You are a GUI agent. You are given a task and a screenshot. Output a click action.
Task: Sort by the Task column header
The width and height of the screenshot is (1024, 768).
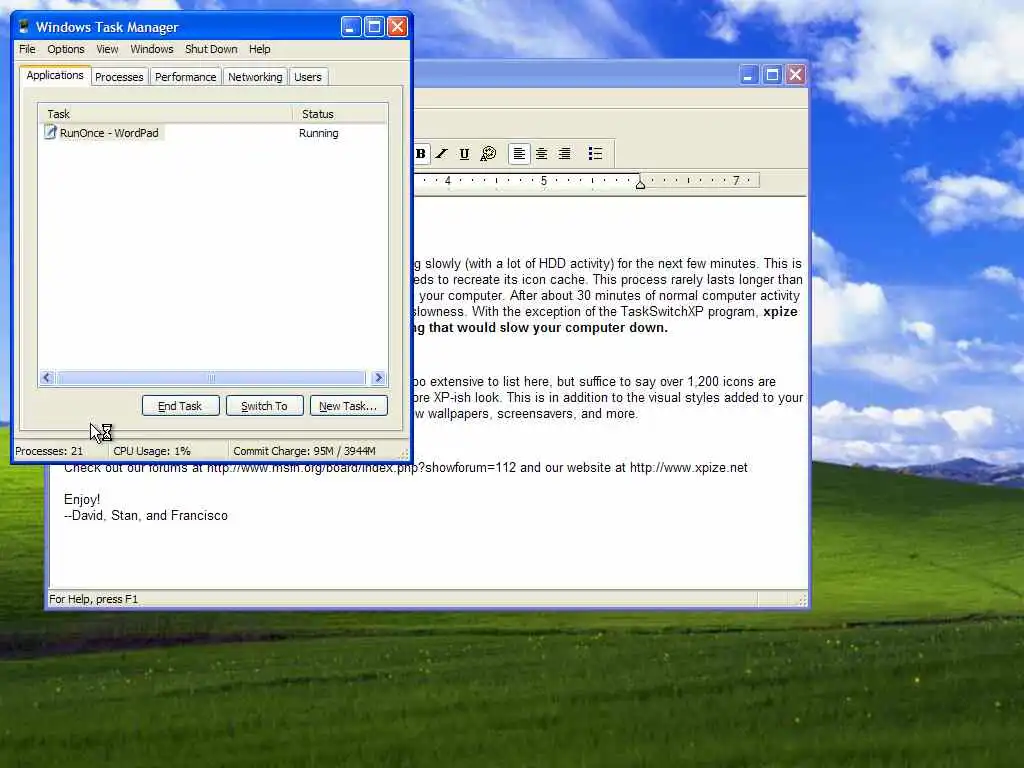tap(165, 114)
